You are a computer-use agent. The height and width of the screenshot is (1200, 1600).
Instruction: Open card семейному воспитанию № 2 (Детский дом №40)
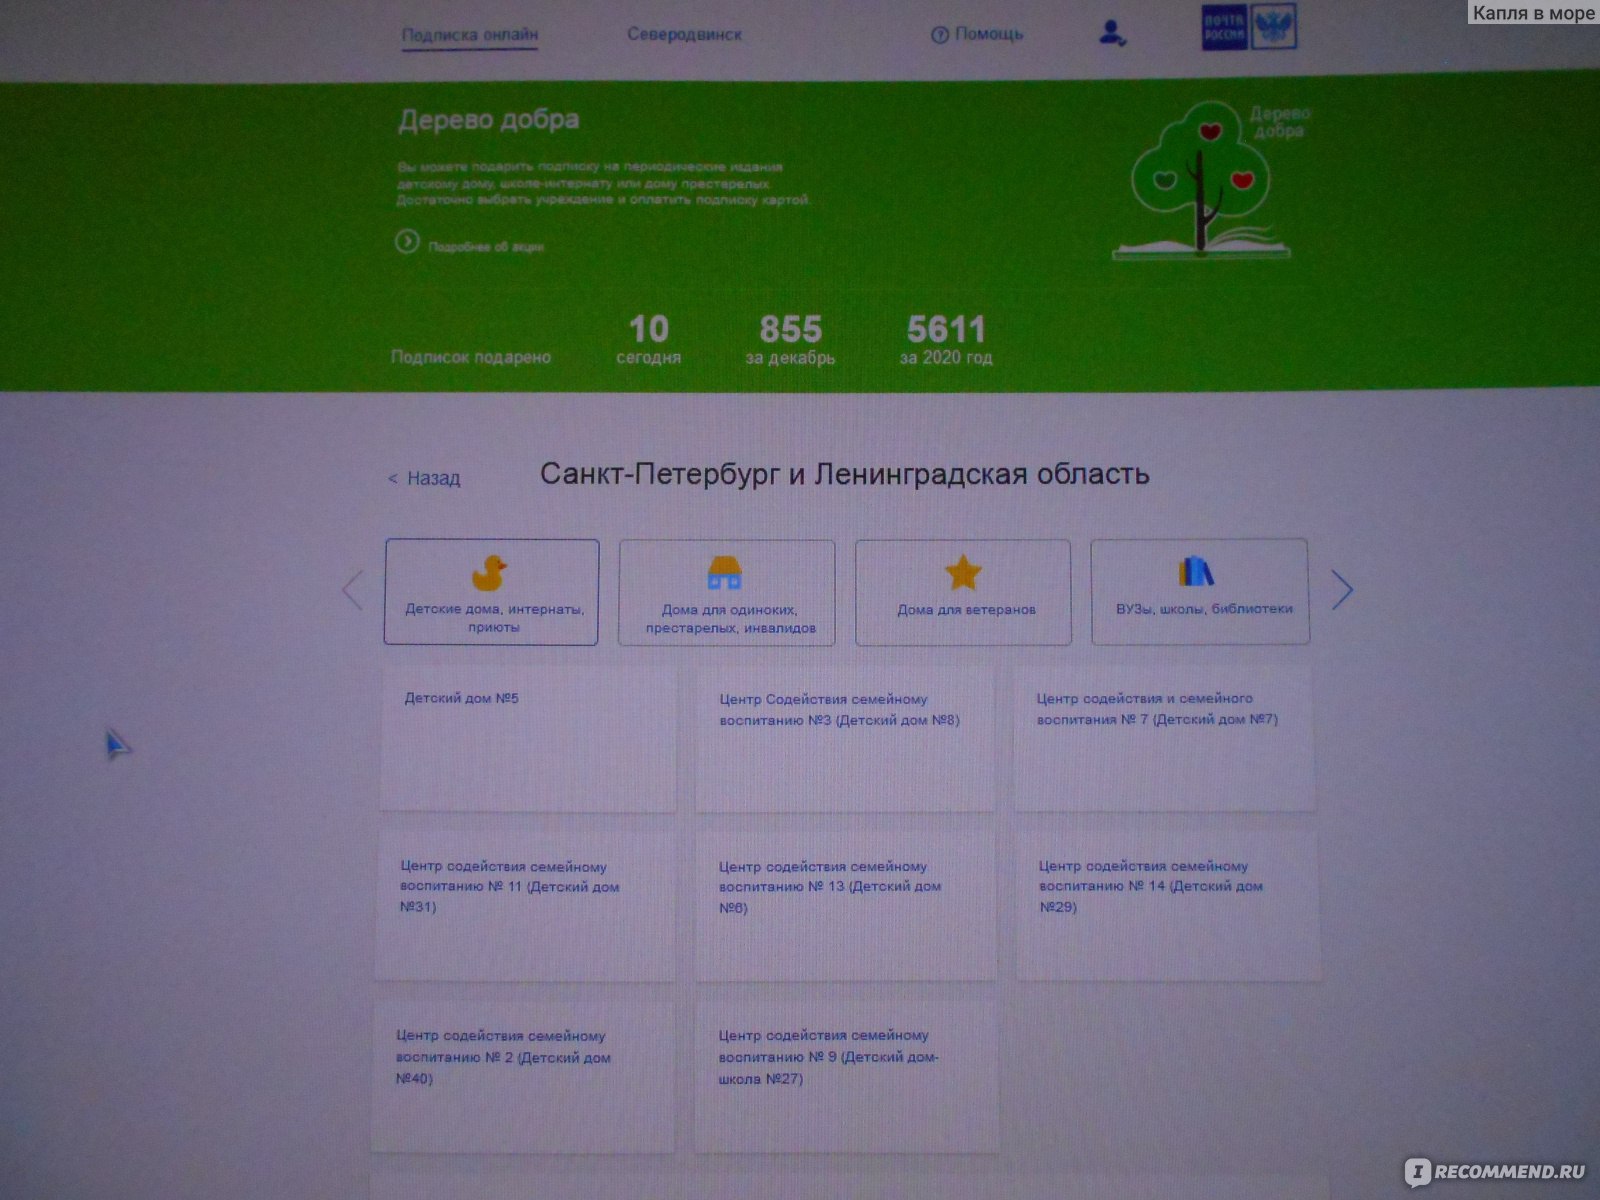(x=523, y=1077)
